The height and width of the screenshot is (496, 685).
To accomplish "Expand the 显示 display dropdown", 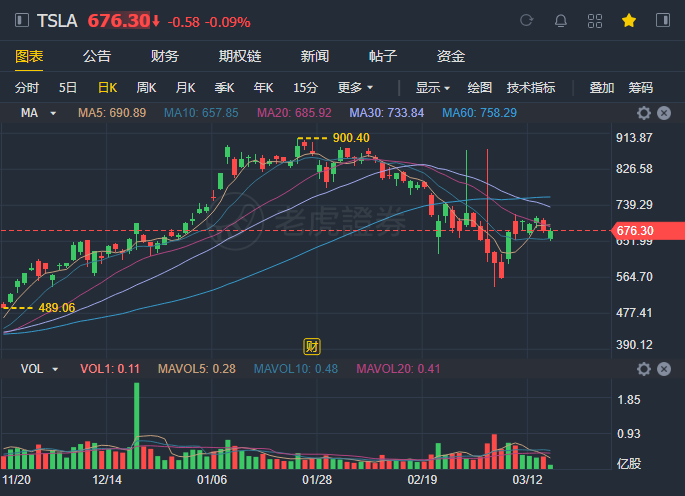I will (432, 88).
